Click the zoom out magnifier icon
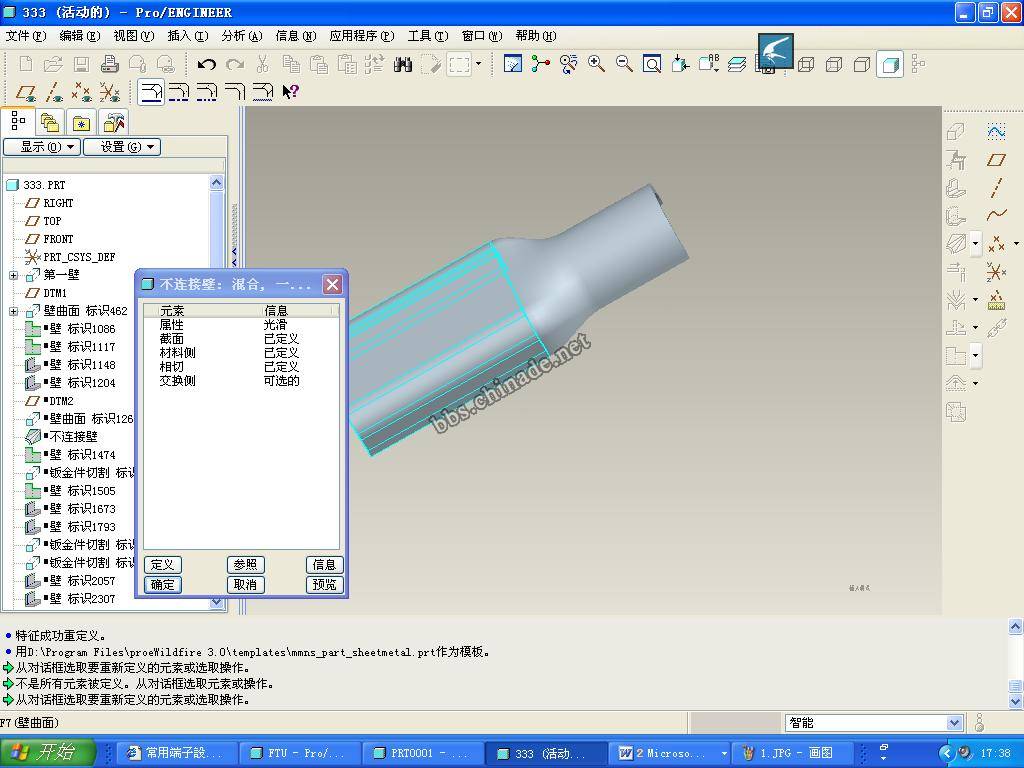Screen dimensions: 1024x768 tap(624, 64)
